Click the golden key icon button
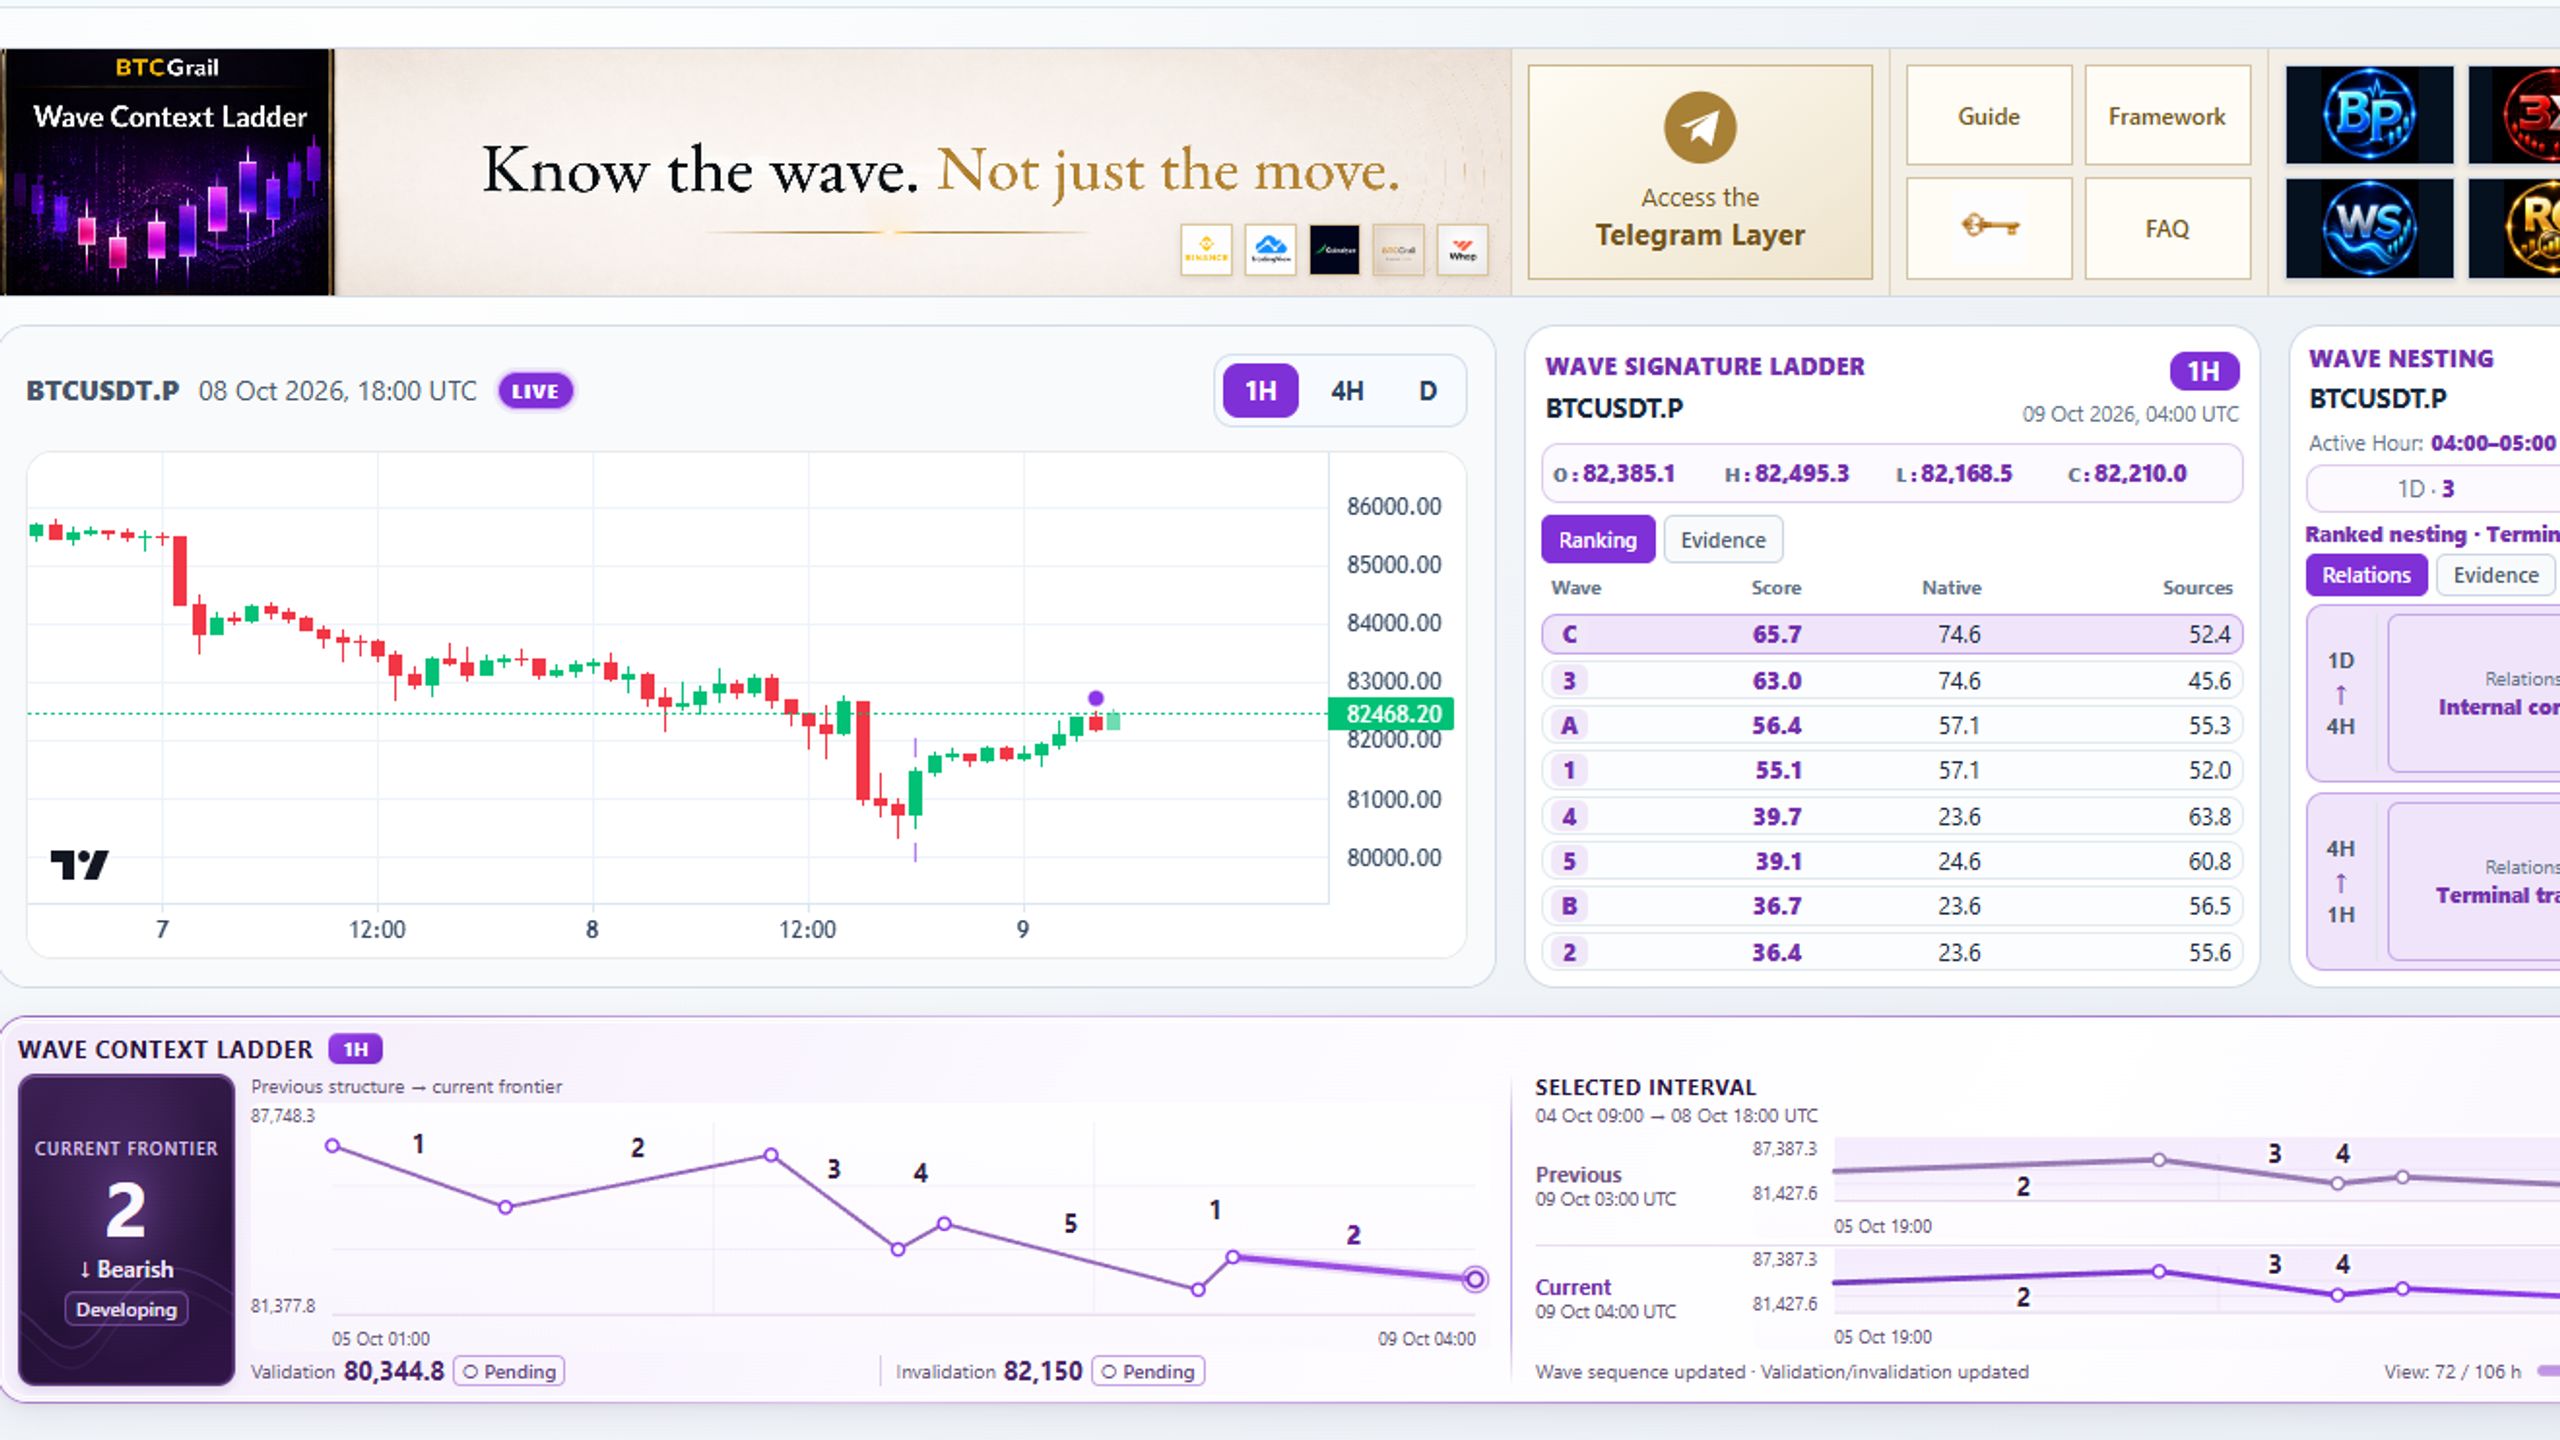Image resolution: width=2560 pixels, height=1440 pixels. [x=1989, y=227]
